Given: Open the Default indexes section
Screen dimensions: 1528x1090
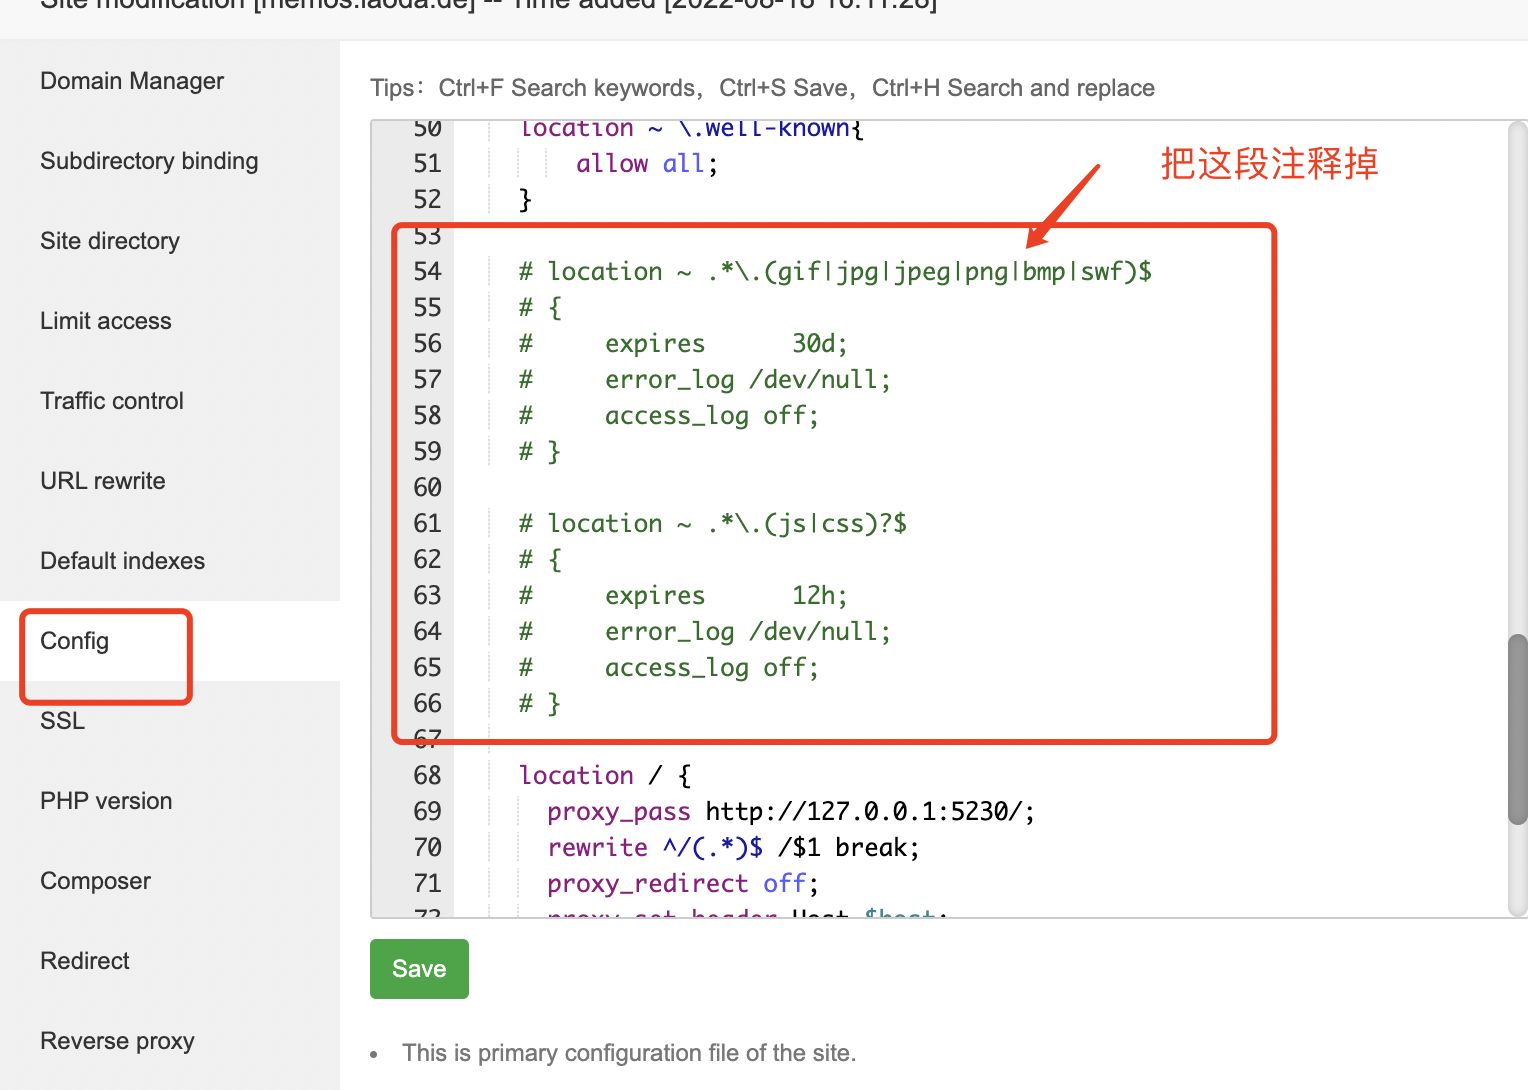Looking at the screenshot, I should coord(122,560).
